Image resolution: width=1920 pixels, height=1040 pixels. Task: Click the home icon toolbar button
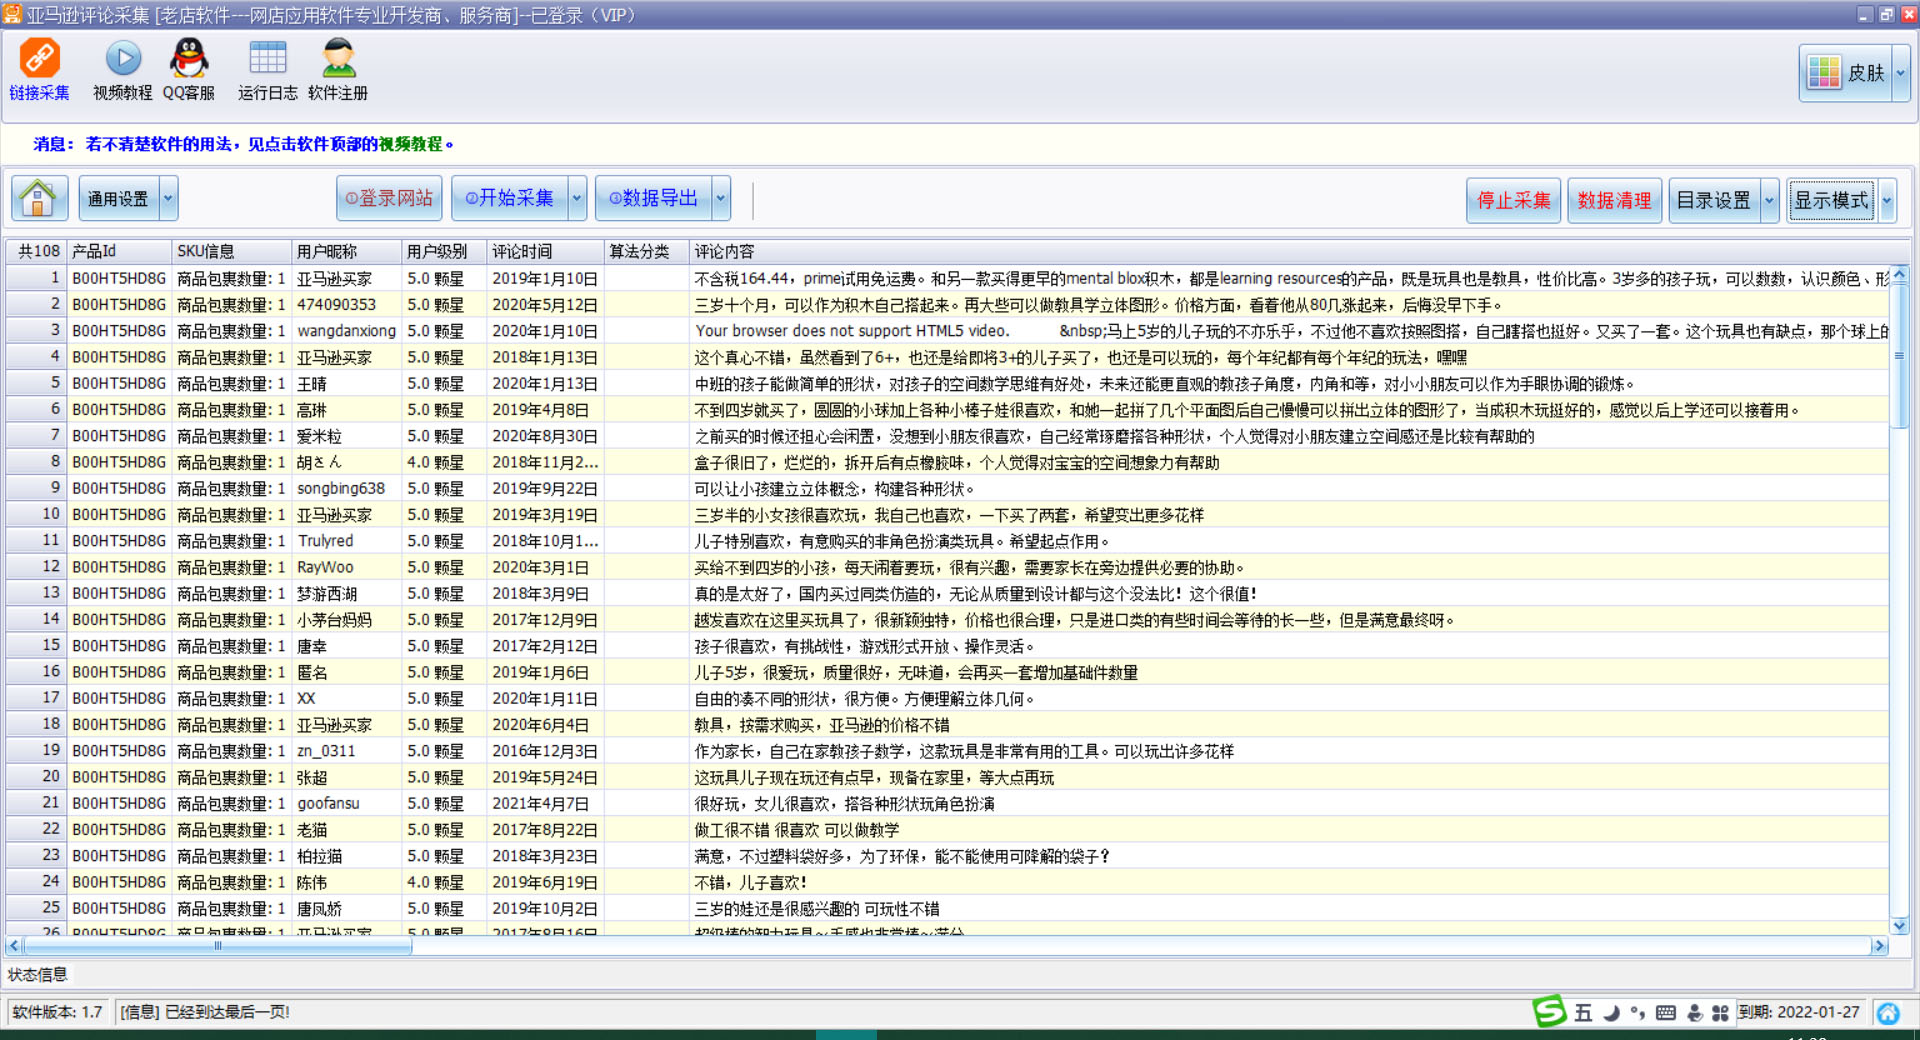(x=39, y=198)
